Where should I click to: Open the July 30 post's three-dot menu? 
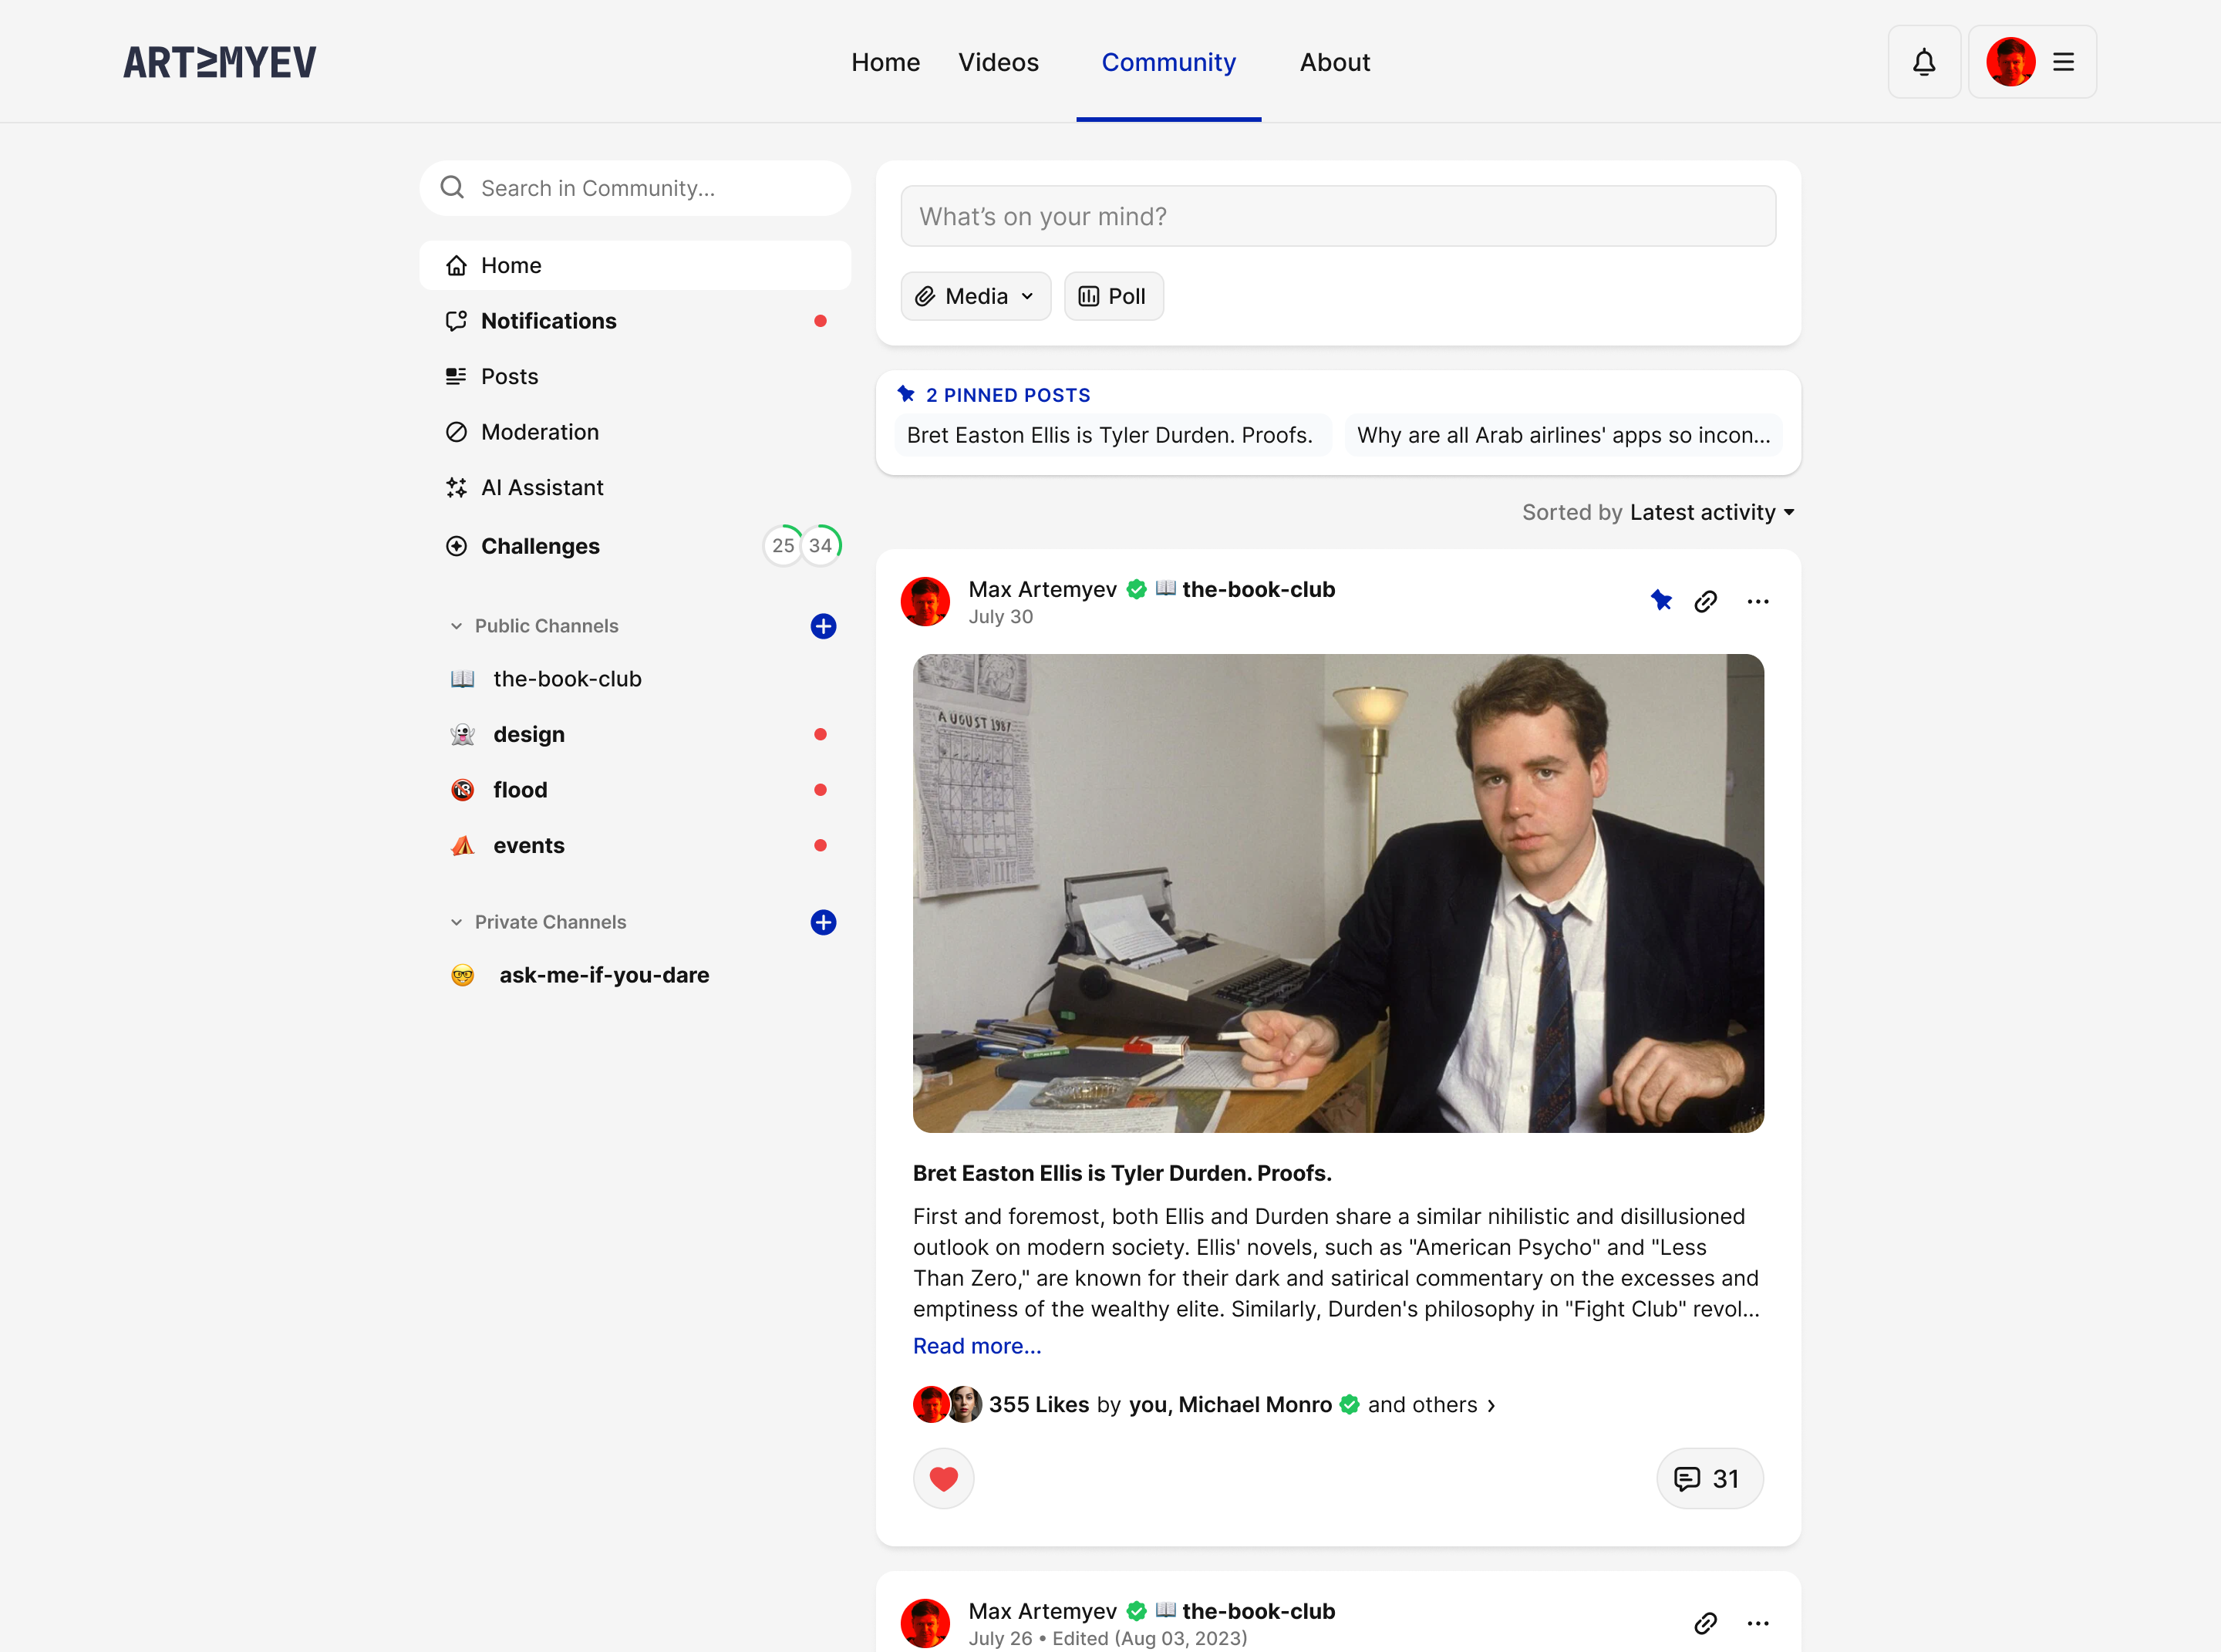tap(1757, 601)
